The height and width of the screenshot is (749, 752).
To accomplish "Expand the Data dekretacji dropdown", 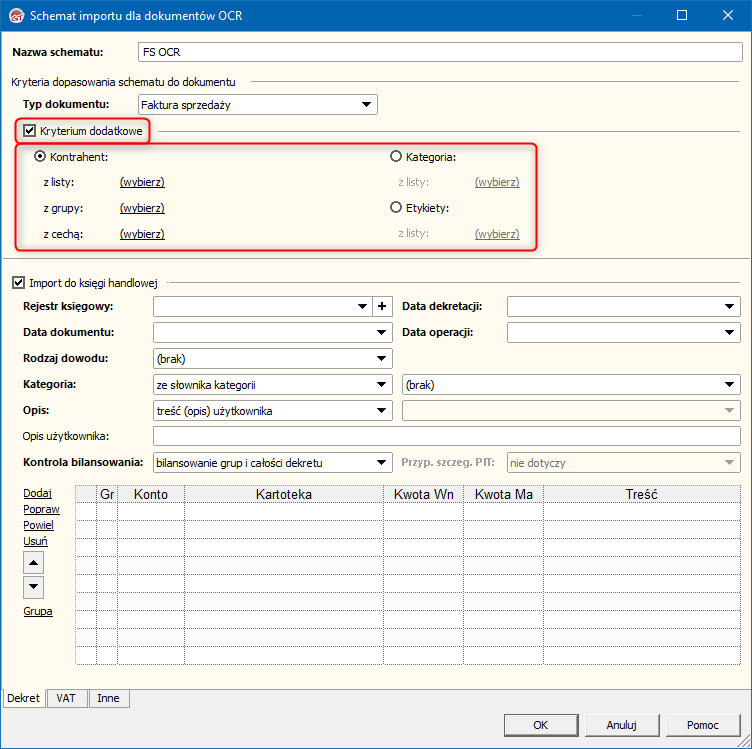I will point(730,307).
